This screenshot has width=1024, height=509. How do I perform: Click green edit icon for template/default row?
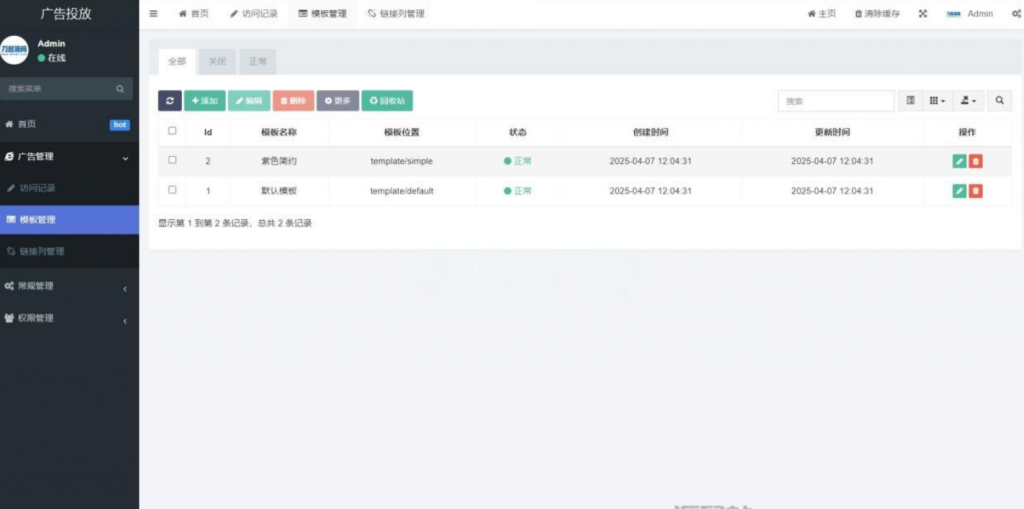(959, 191)
